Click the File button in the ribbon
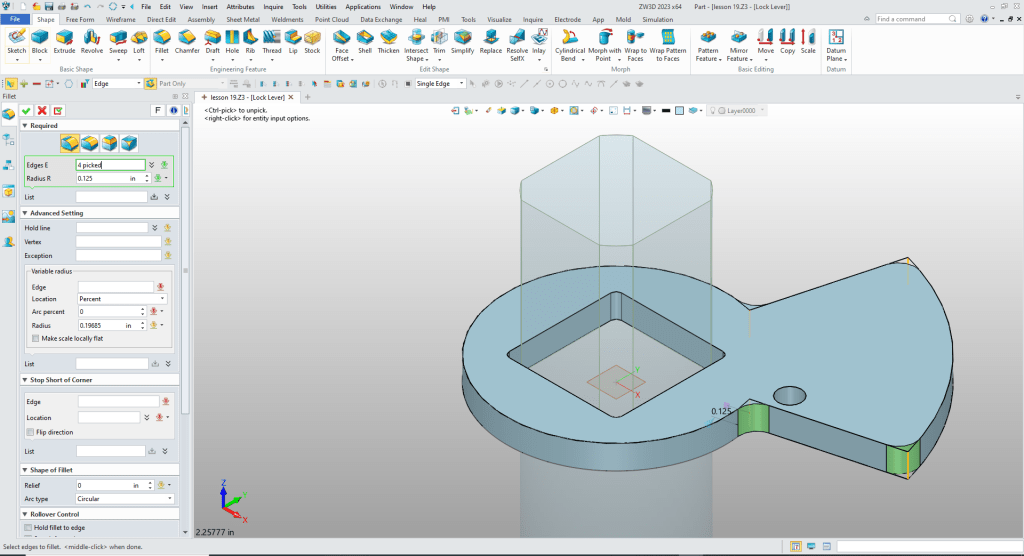 pyautogui.click(x=16, y=19)
